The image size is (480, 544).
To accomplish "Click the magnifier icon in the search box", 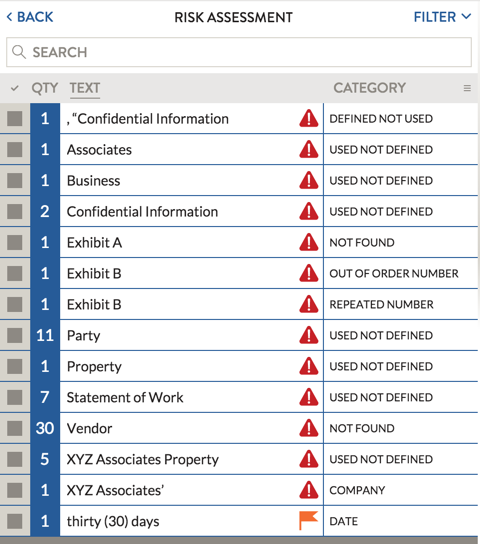I will point(19,52).
